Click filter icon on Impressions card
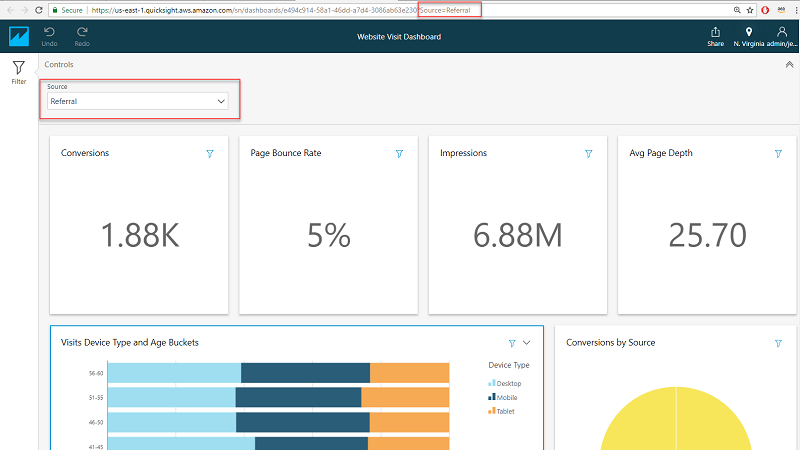The height and width of the screenshot is (450, 800). pyautogui.click(x=588, y=154)
